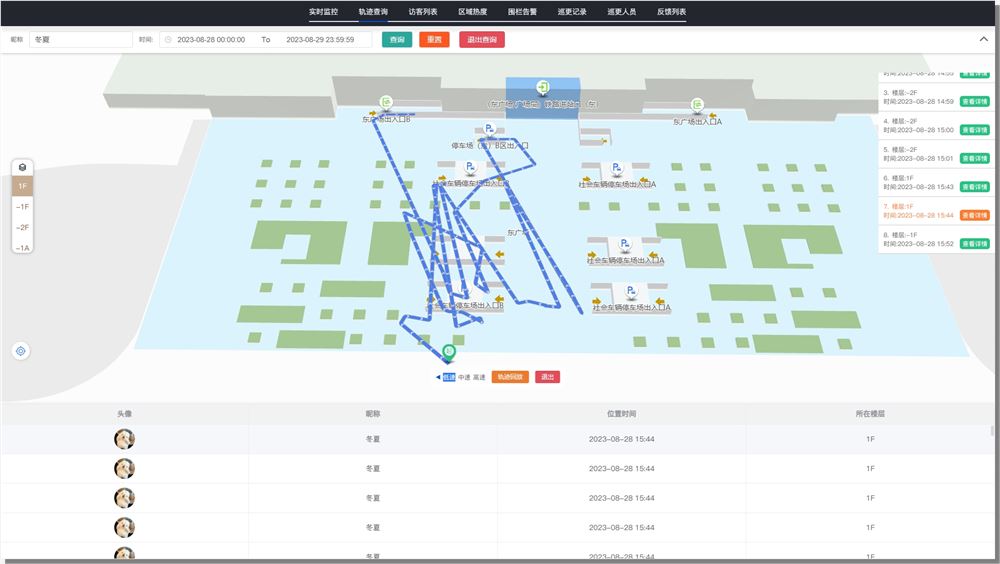View details of record 6 at 15:43
This screenshot has width=1000, height=564.
[x=974, y=187]
